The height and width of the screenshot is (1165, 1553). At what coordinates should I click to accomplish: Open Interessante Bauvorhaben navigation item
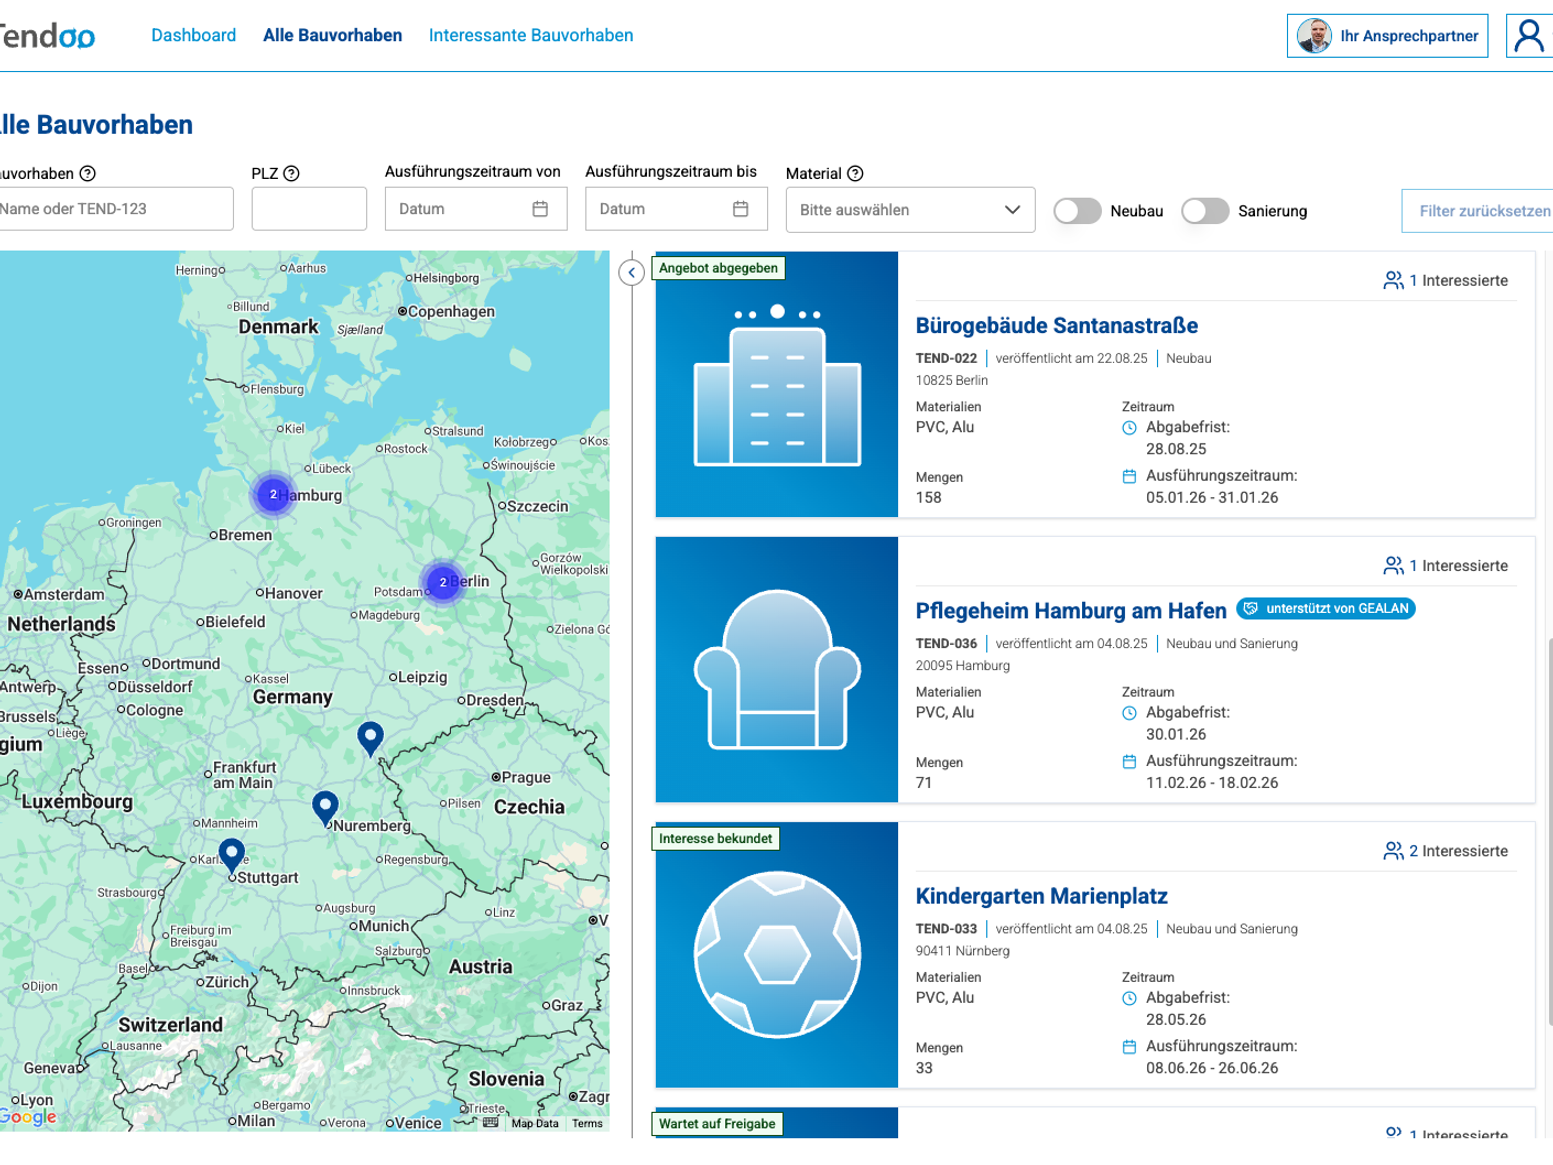point(531,35)
